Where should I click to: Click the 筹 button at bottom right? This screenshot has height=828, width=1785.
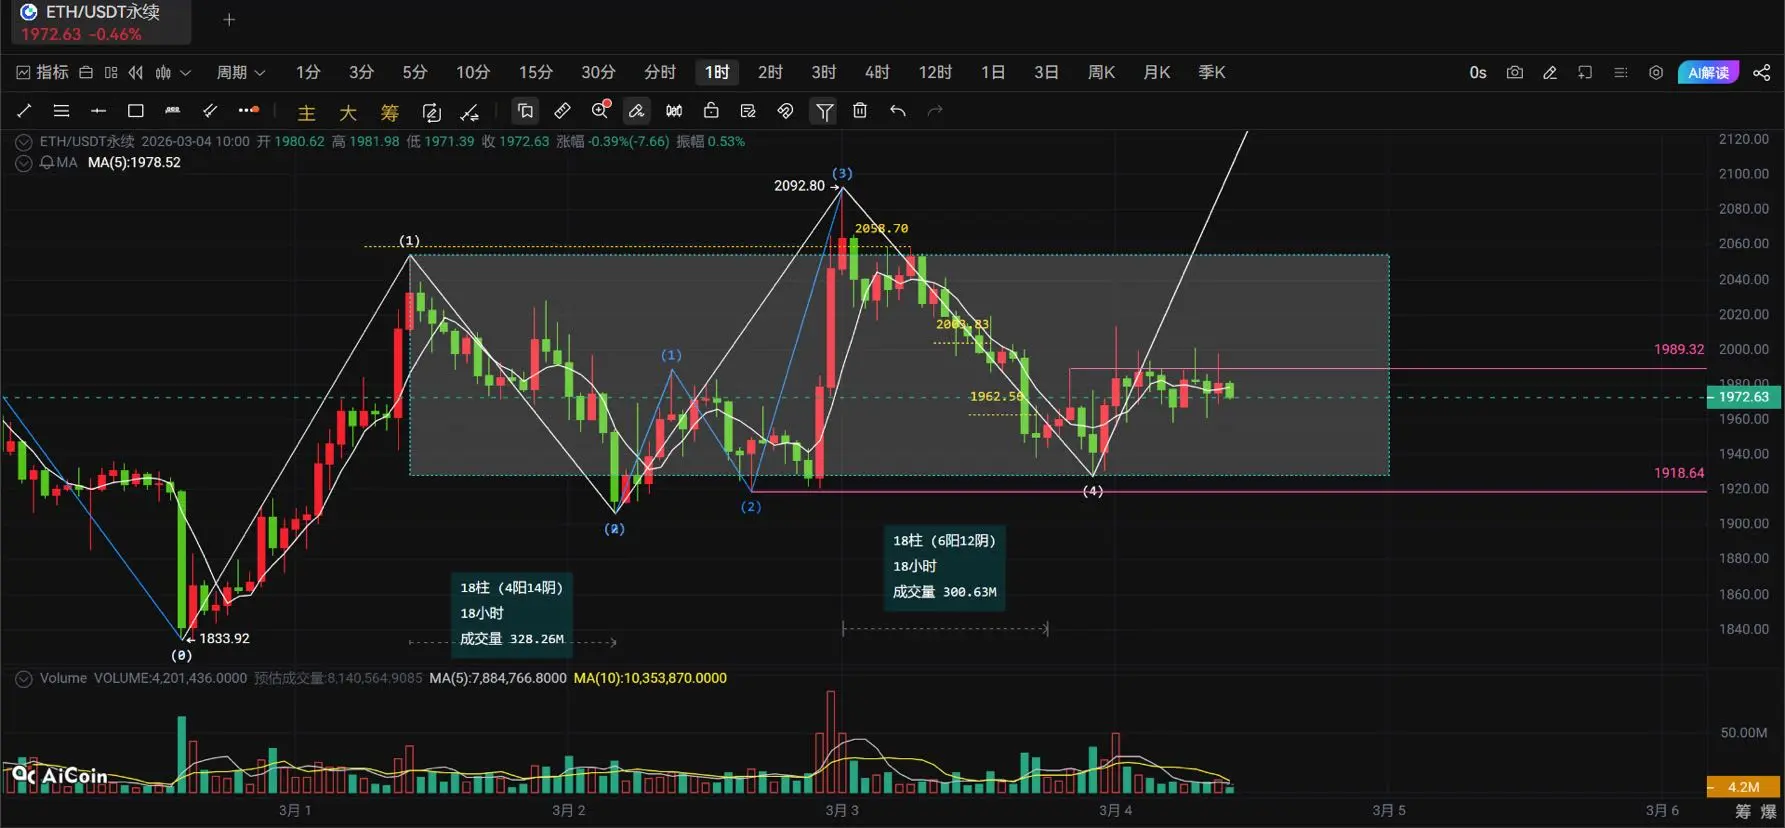pyautogui.click(x=1743, y=811)
